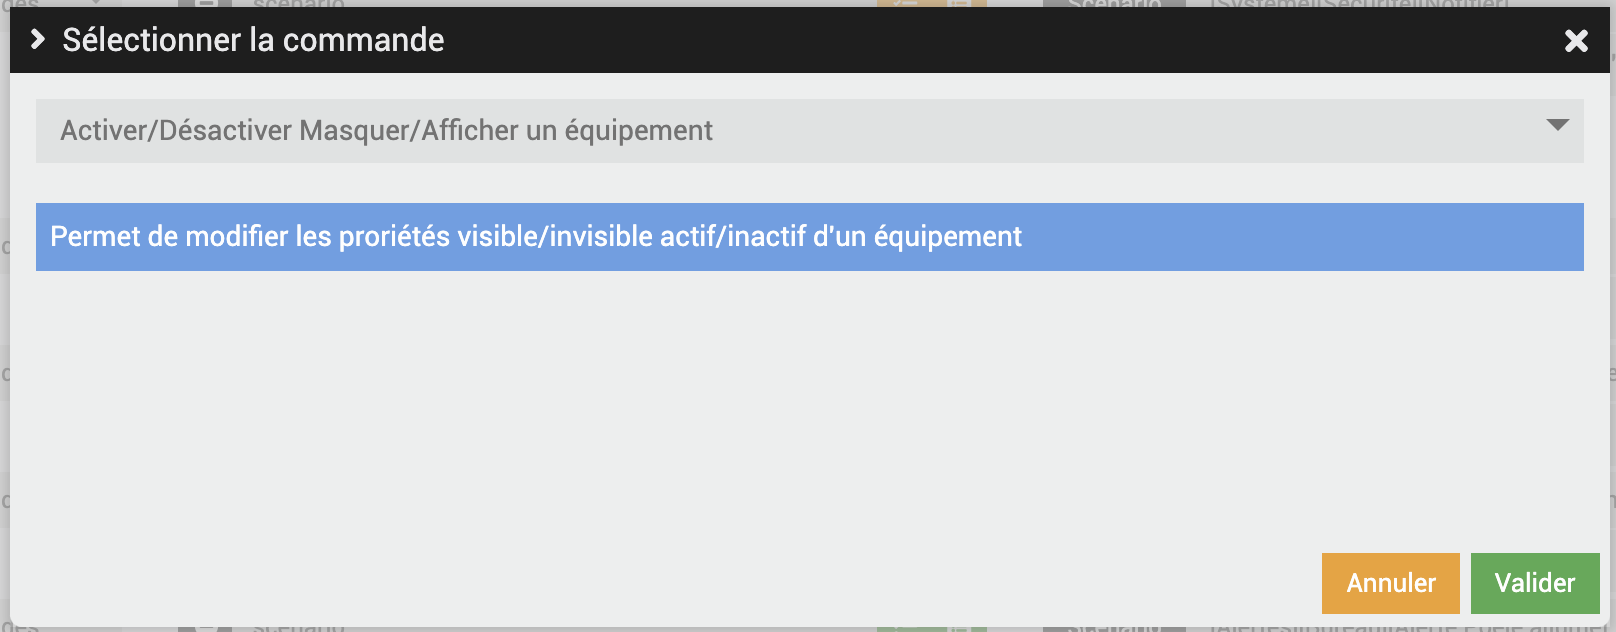Click the small grey icon behind the dialog top-left
Screen dimensions: 1616x632
coord(205,4)
